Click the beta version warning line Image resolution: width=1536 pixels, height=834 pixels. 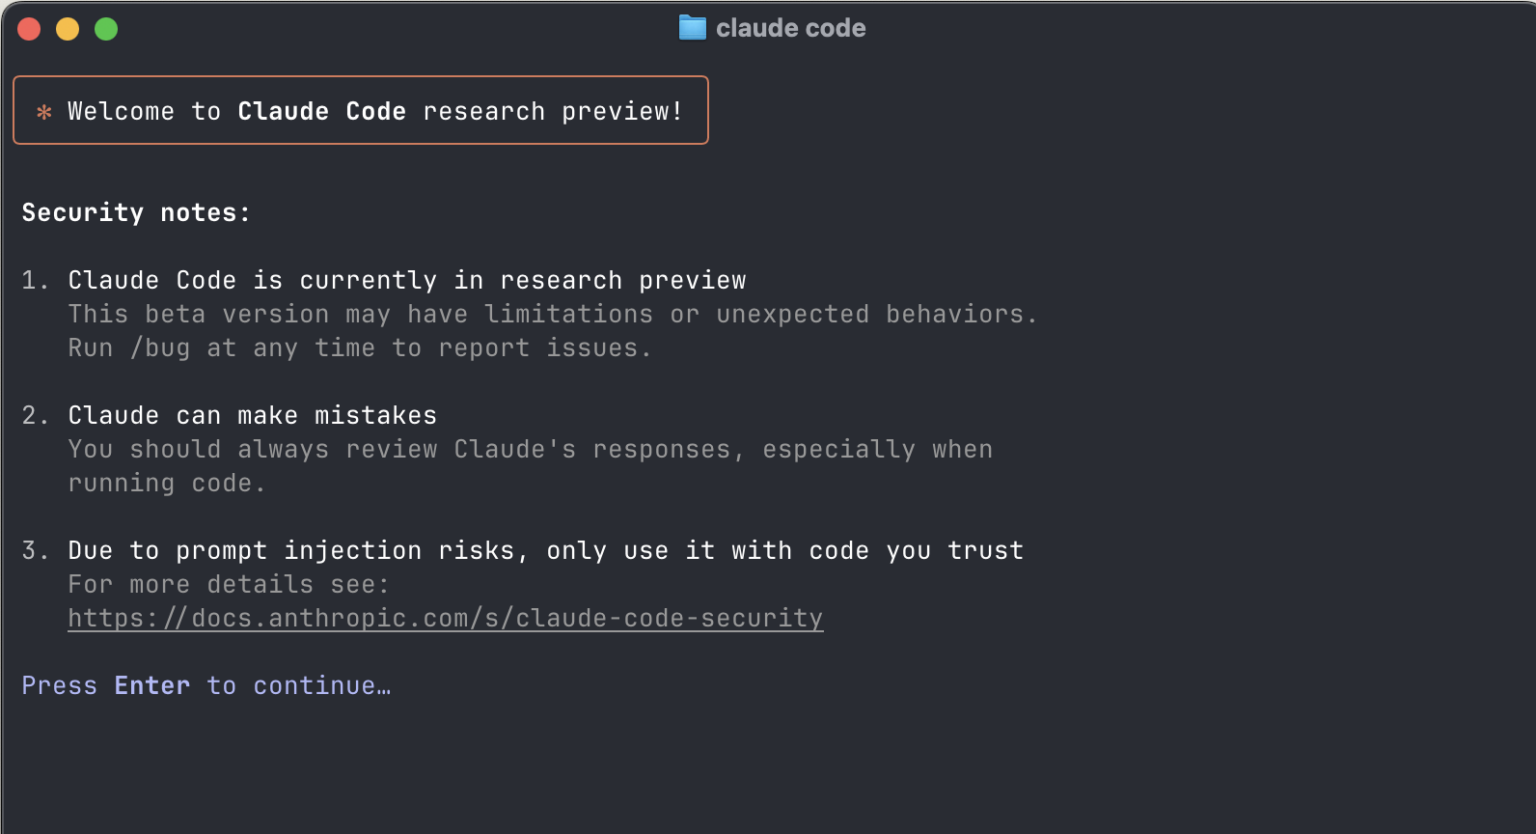[x=553, y=313]
